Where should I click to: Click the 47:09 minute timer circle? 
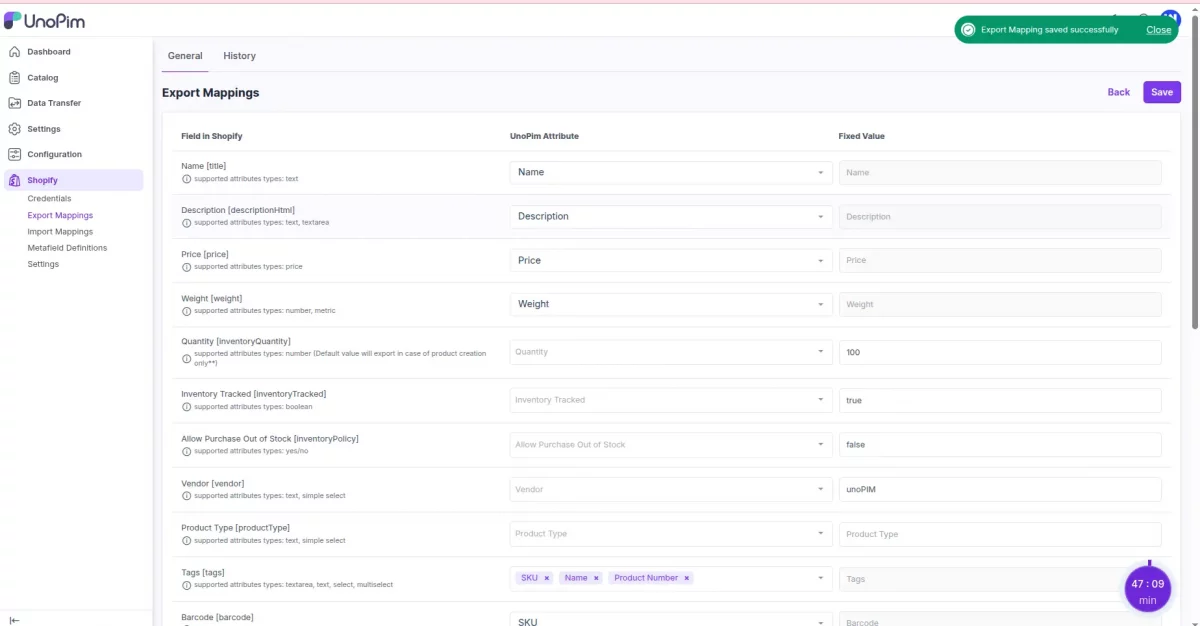pos(1147,588)
